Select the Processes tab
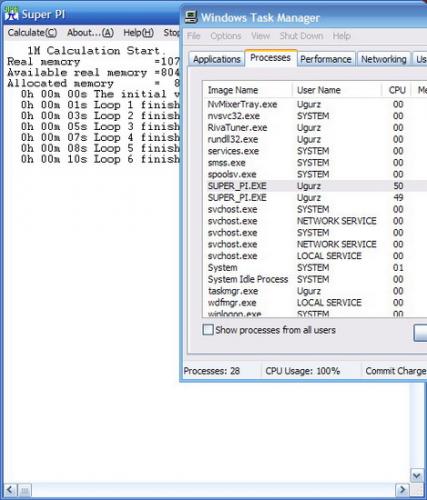The width and height of the screenshot is (427, 500). pyautogui.click(x=270, y=58)
